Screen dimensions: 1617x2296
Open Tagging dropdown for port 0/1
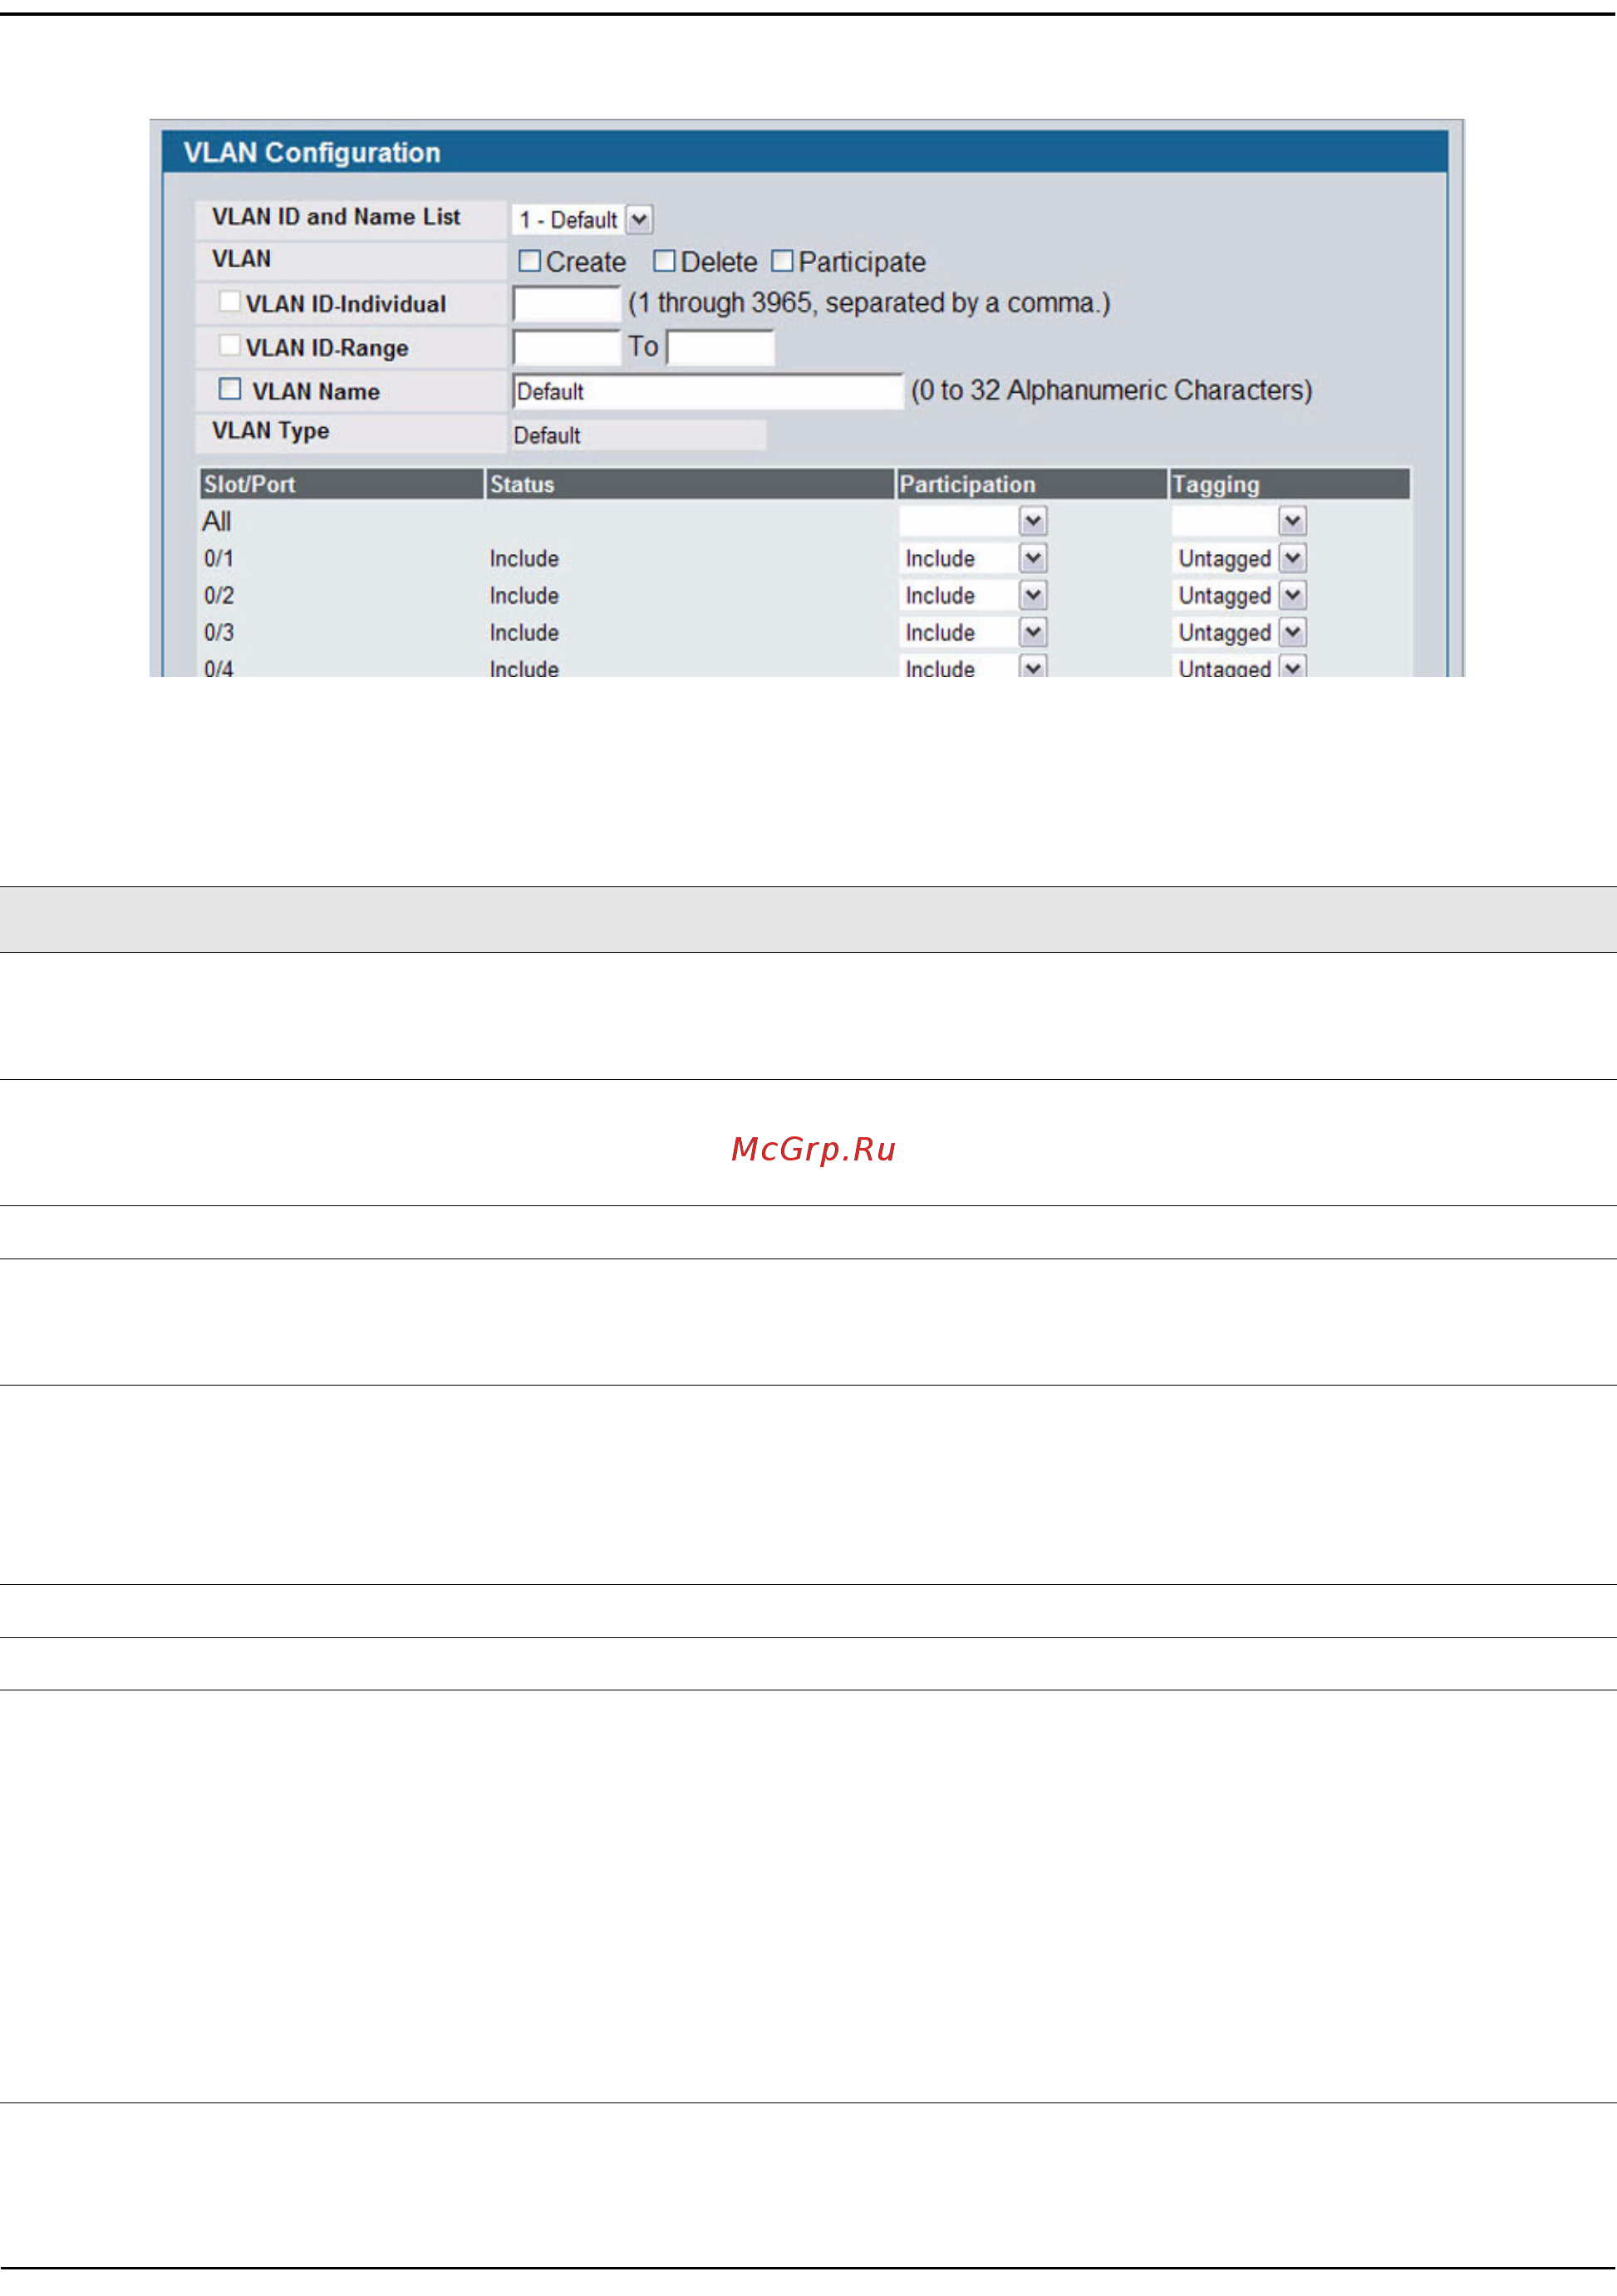pos(1239,558)
